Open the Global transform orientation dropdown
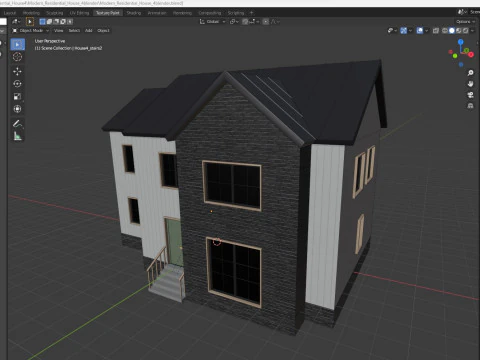480x360 pixels. (213, 22)
